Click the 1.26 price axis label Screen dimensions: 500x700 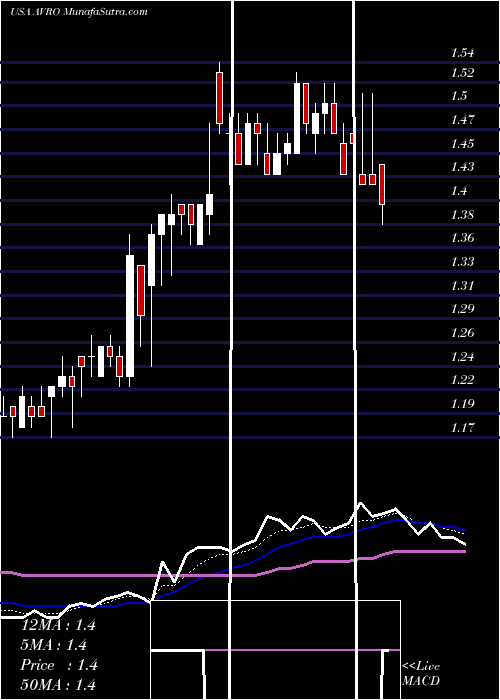[x=462, y=333]
